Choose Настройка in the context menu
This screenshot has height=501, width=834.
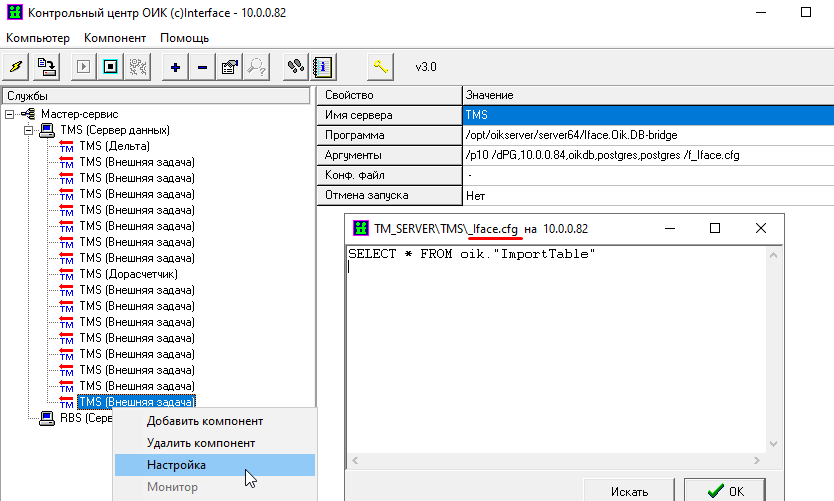click(177, 465)
